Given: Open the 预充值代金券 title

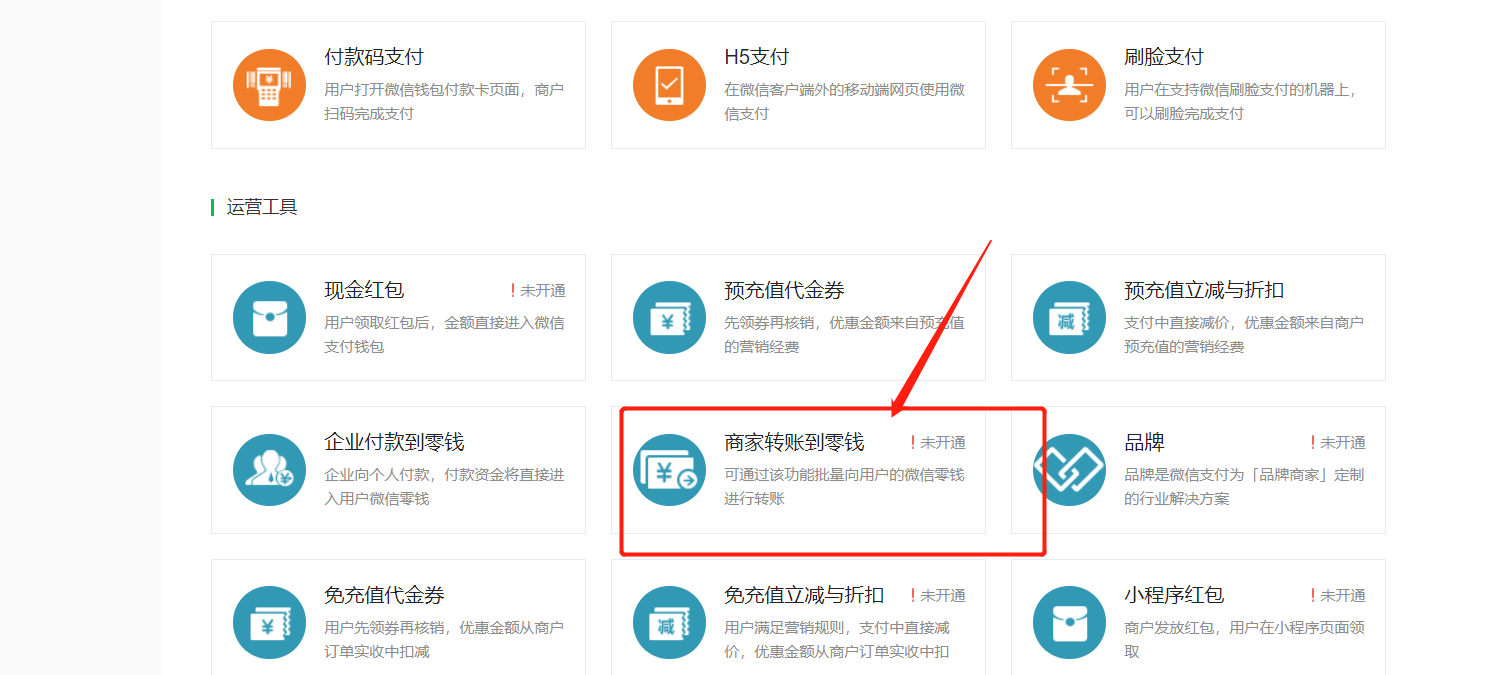Looking at the screenshot, I should tap(784, 290).
